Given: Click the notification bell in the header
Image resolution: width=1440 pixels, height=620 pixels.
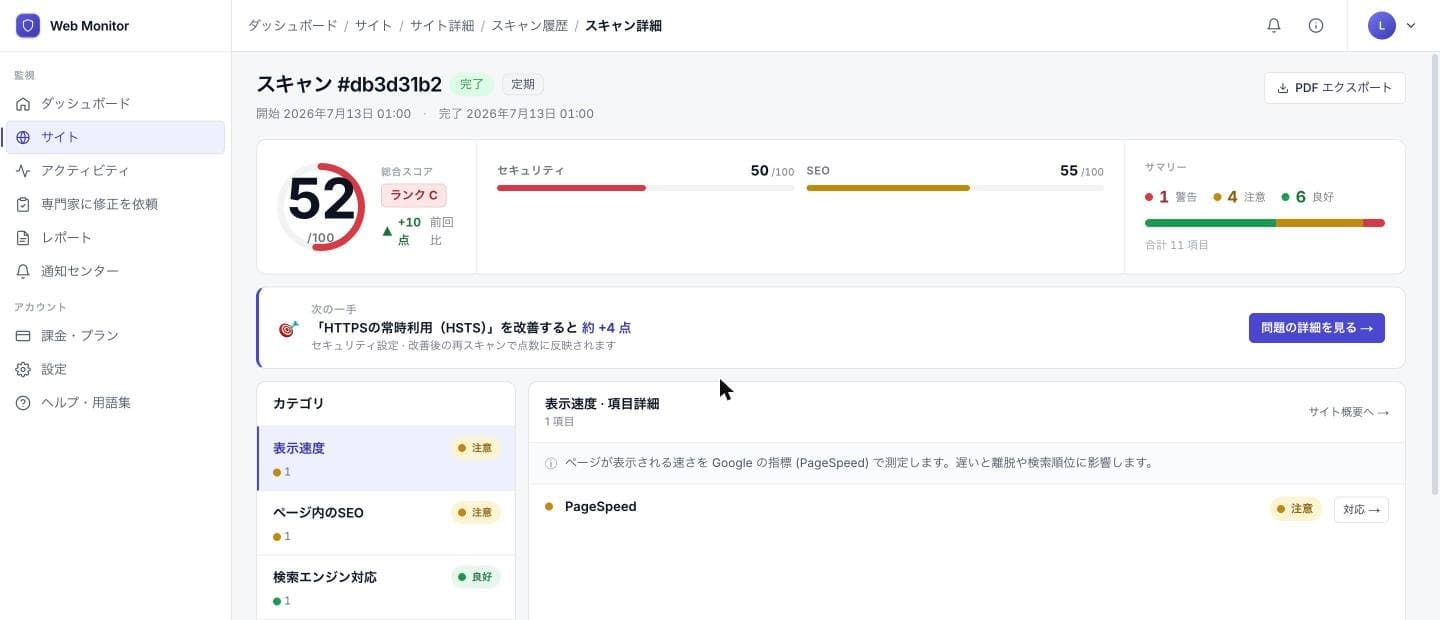Looking at the screenshot, I should [x=1274, y=26].
